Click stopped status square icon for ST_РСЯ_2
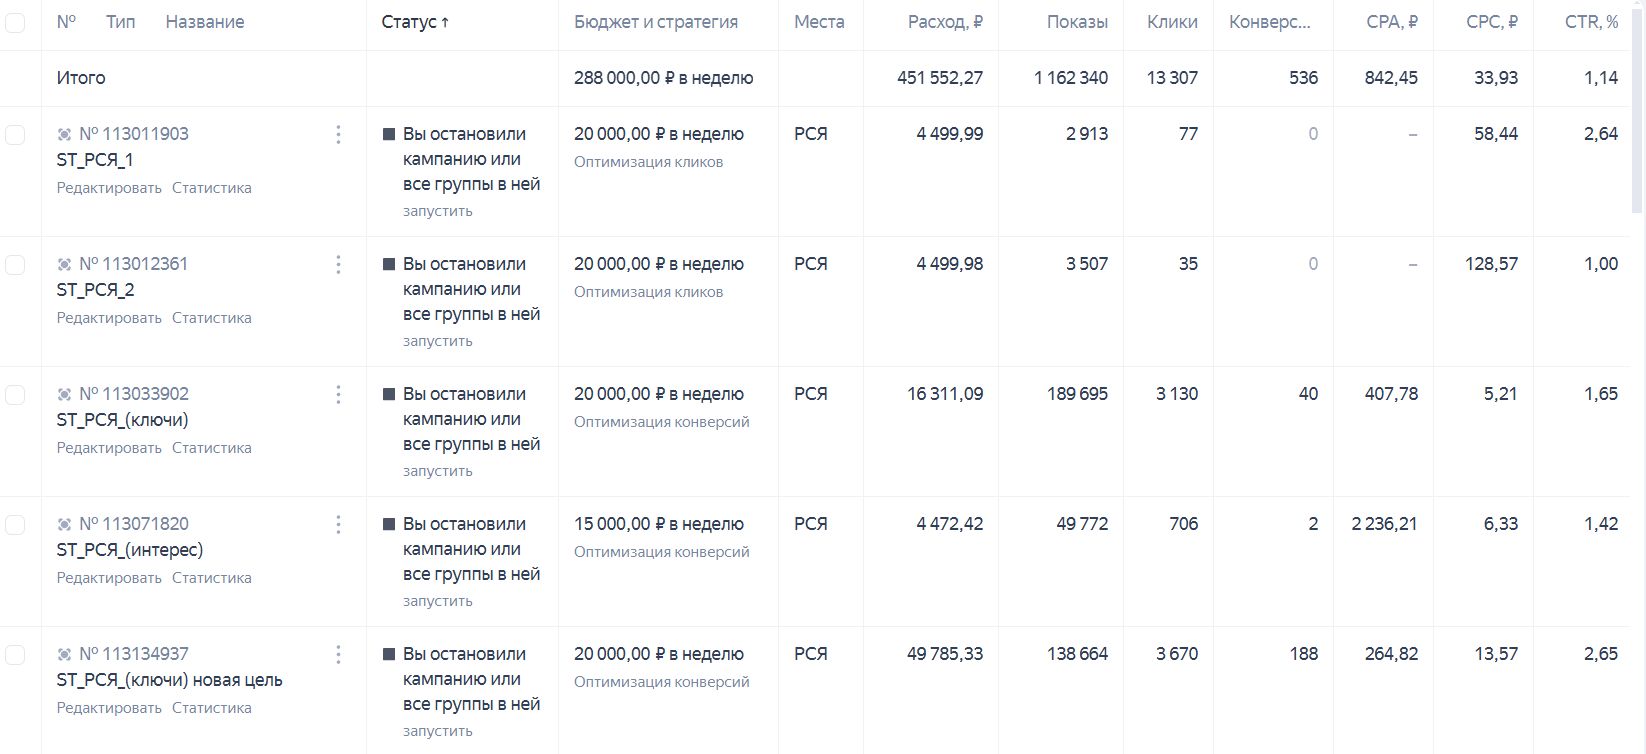The width and height of the screenshot is (1646, 754). pos(389,264)
